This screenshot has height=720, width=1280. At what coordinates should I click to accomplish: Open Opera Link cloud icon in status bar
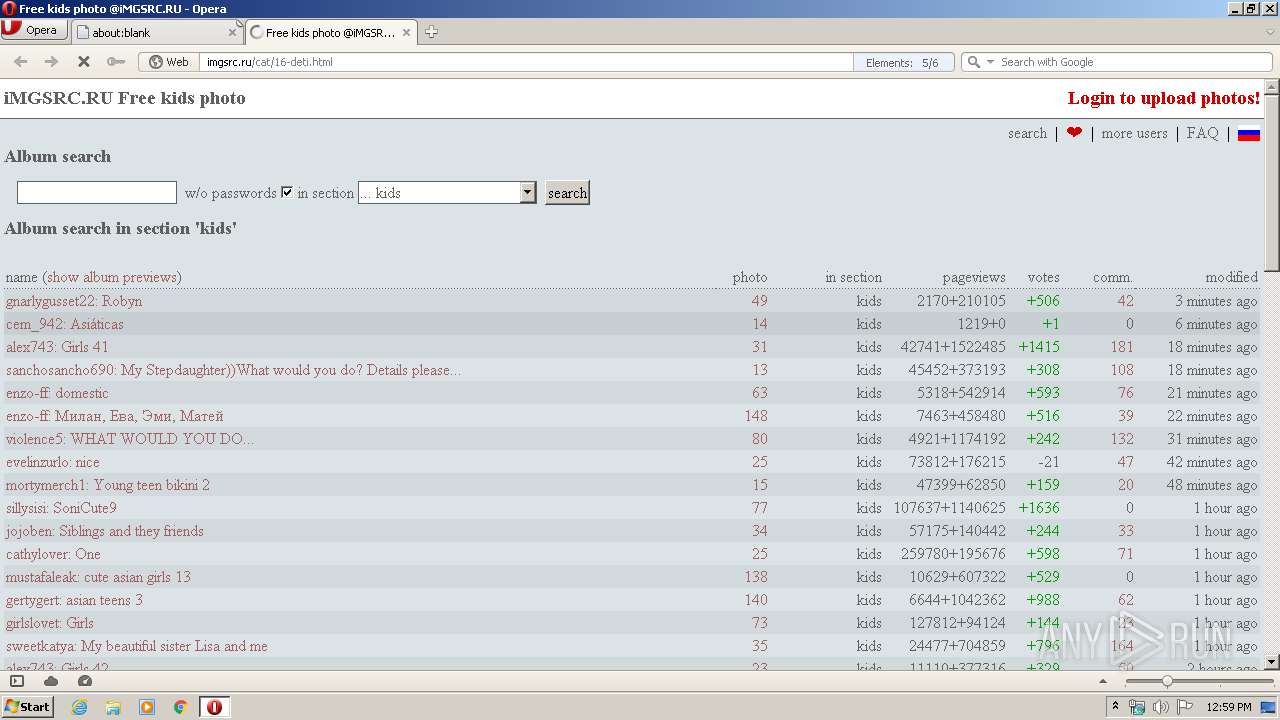(51, 681)
